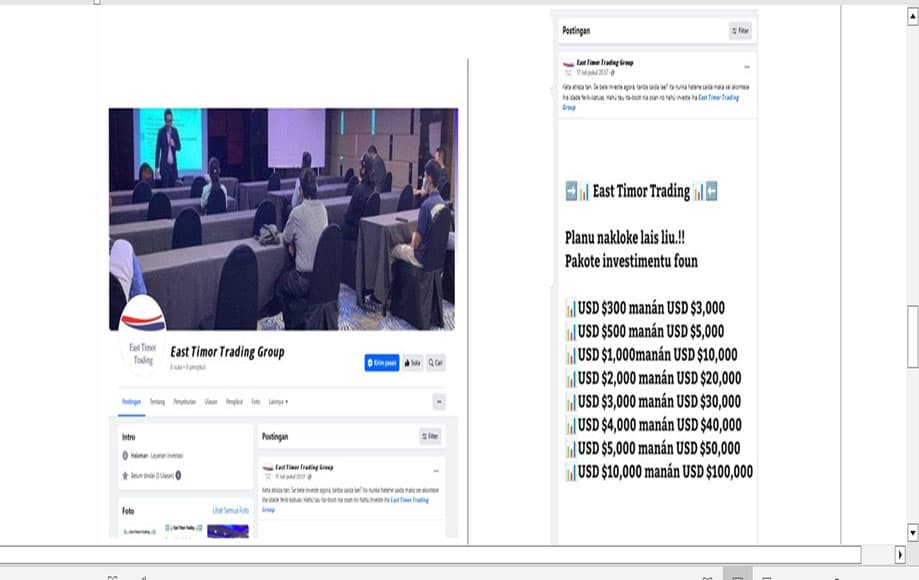Click the East Timor Trading profile logo
Viewport: 919px width, 580px height.
[142, 336]
